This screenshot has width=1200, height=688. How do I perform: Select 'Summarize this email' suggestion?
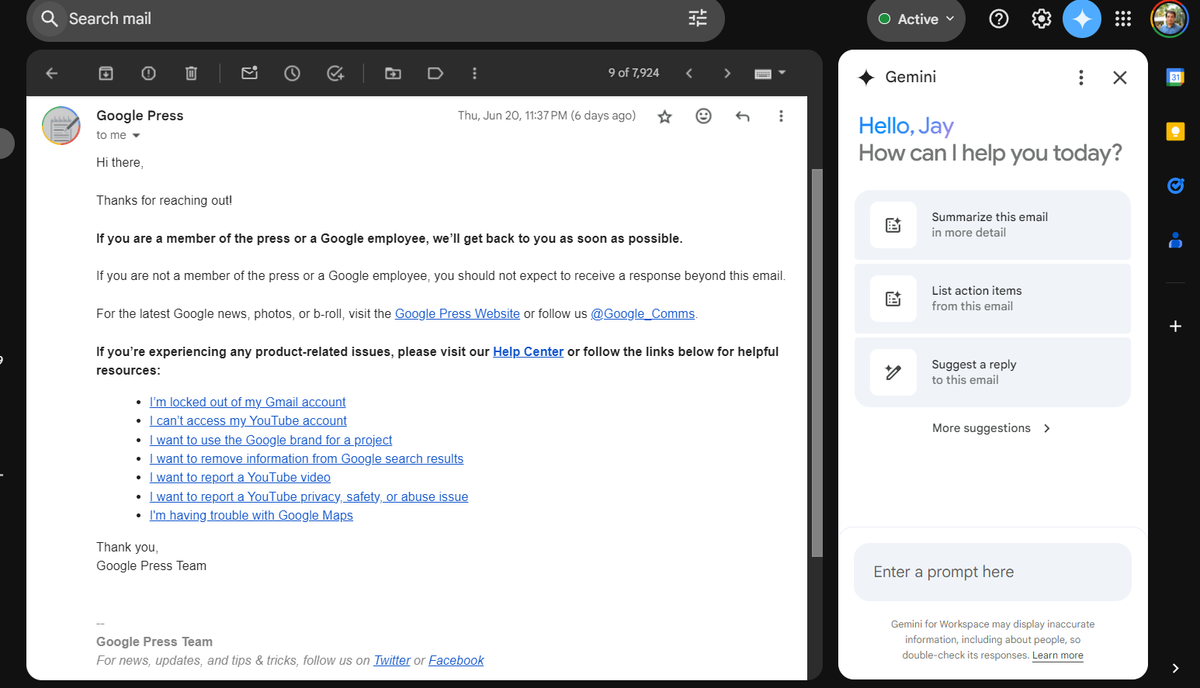[991, 224]
